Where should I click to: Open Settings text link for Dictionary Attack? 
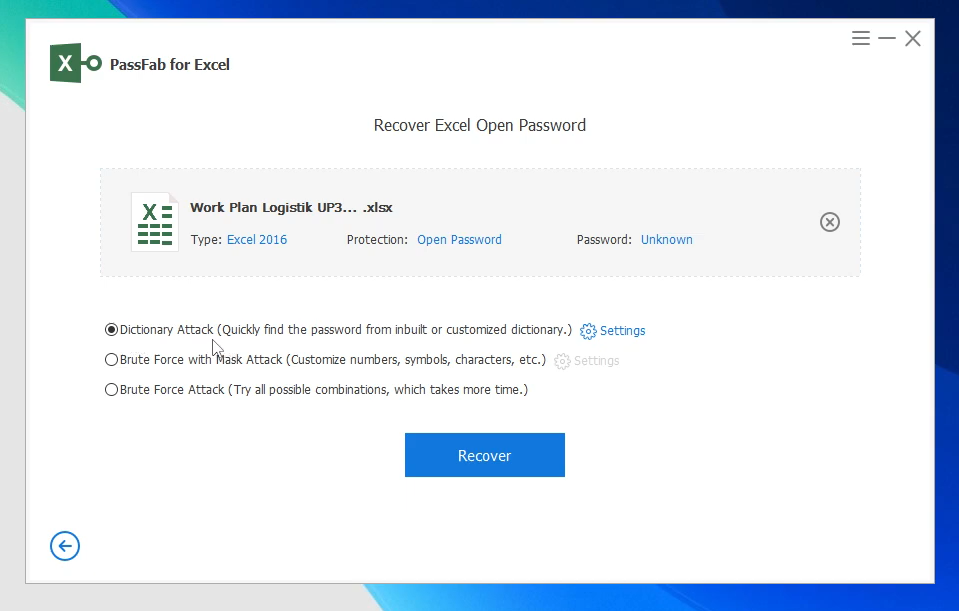point(622,331)
